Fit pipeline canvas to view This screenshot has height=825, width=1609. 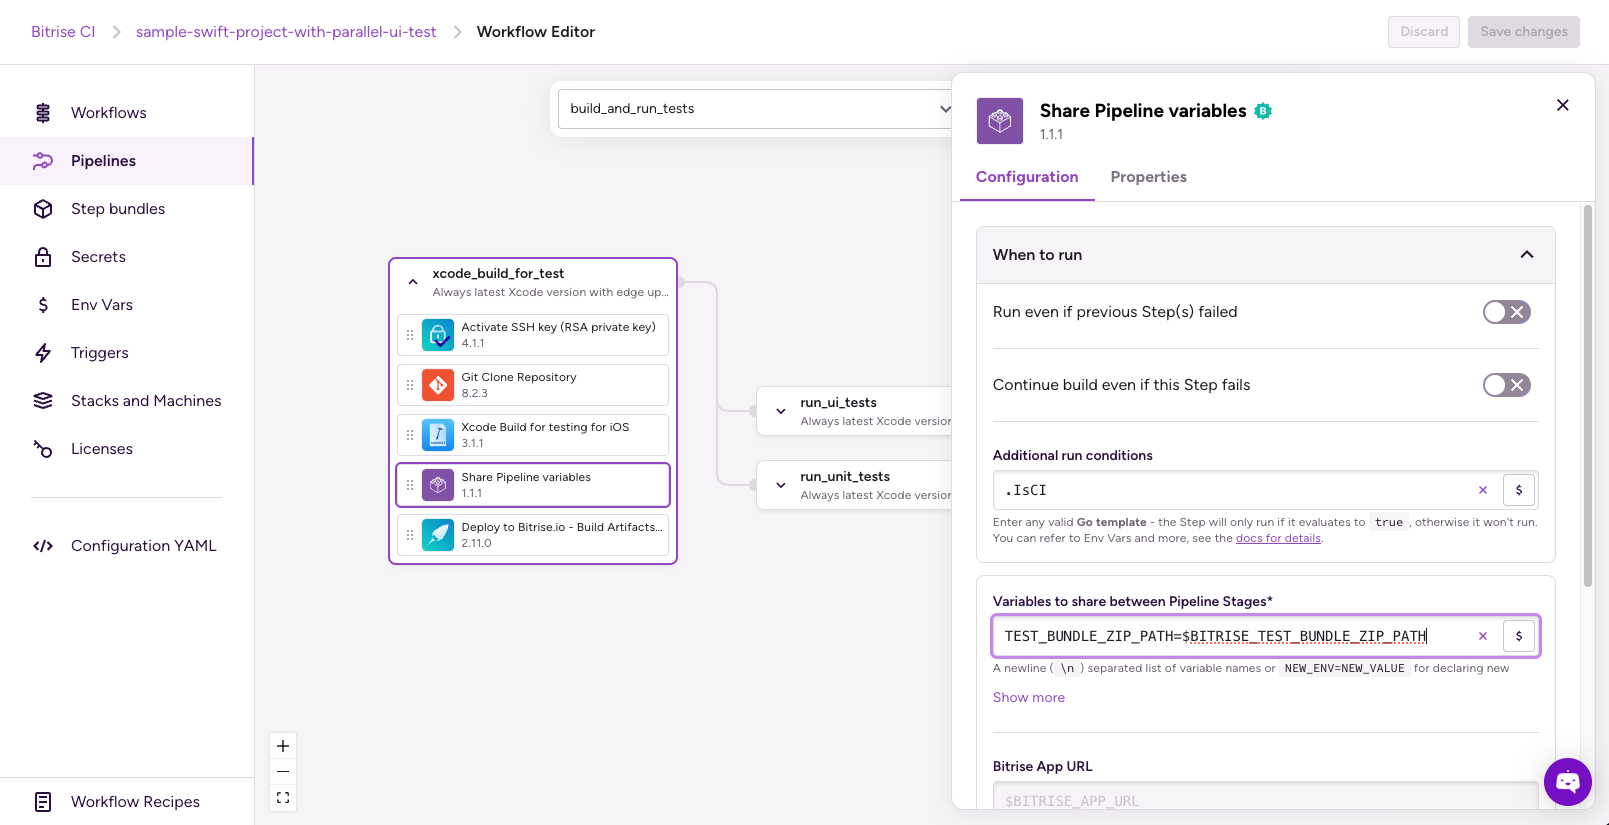pos(283,798)
